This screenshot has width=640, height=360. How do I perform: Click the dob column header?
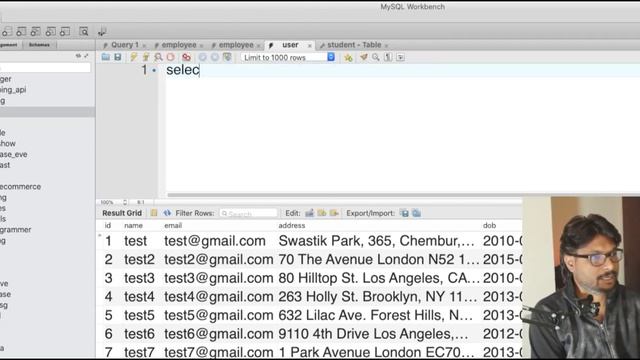[489, 225]
